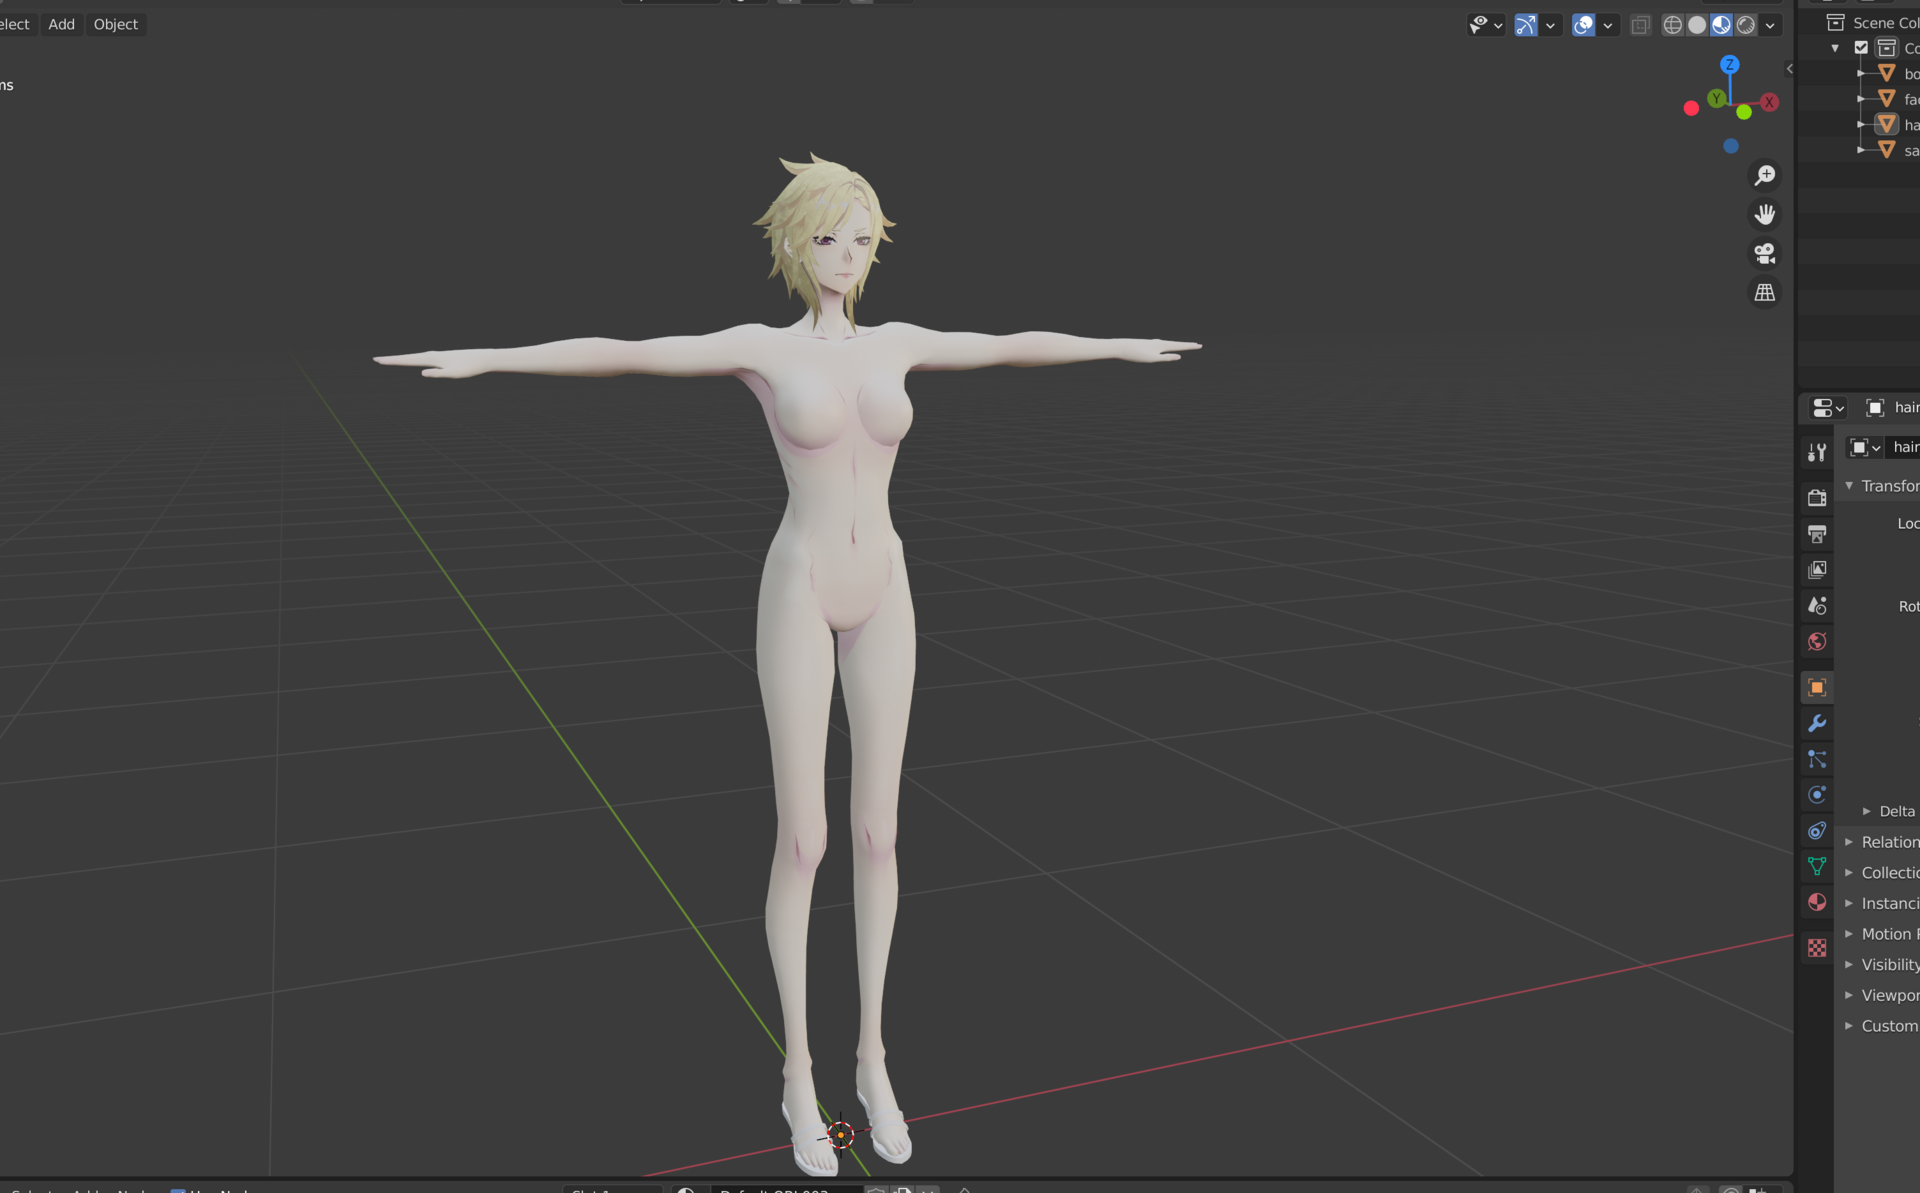Expand the 'bo' mesh object row
This screenshot has height=1193, width=1920.
1861,73
